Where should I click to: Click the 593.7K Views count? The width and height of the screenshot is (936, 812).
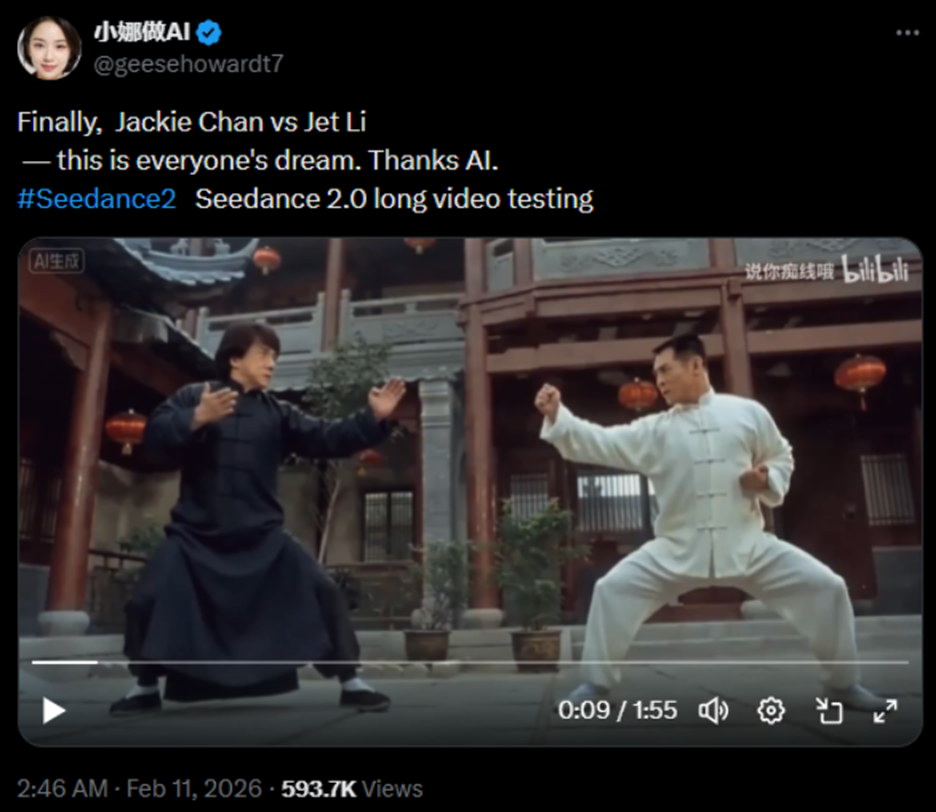(x=352, y=789)
